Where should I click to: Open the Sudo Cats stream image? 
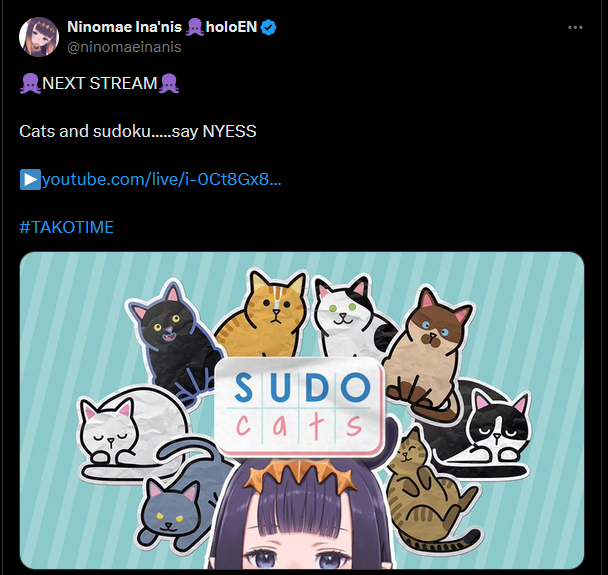point(302,410)
